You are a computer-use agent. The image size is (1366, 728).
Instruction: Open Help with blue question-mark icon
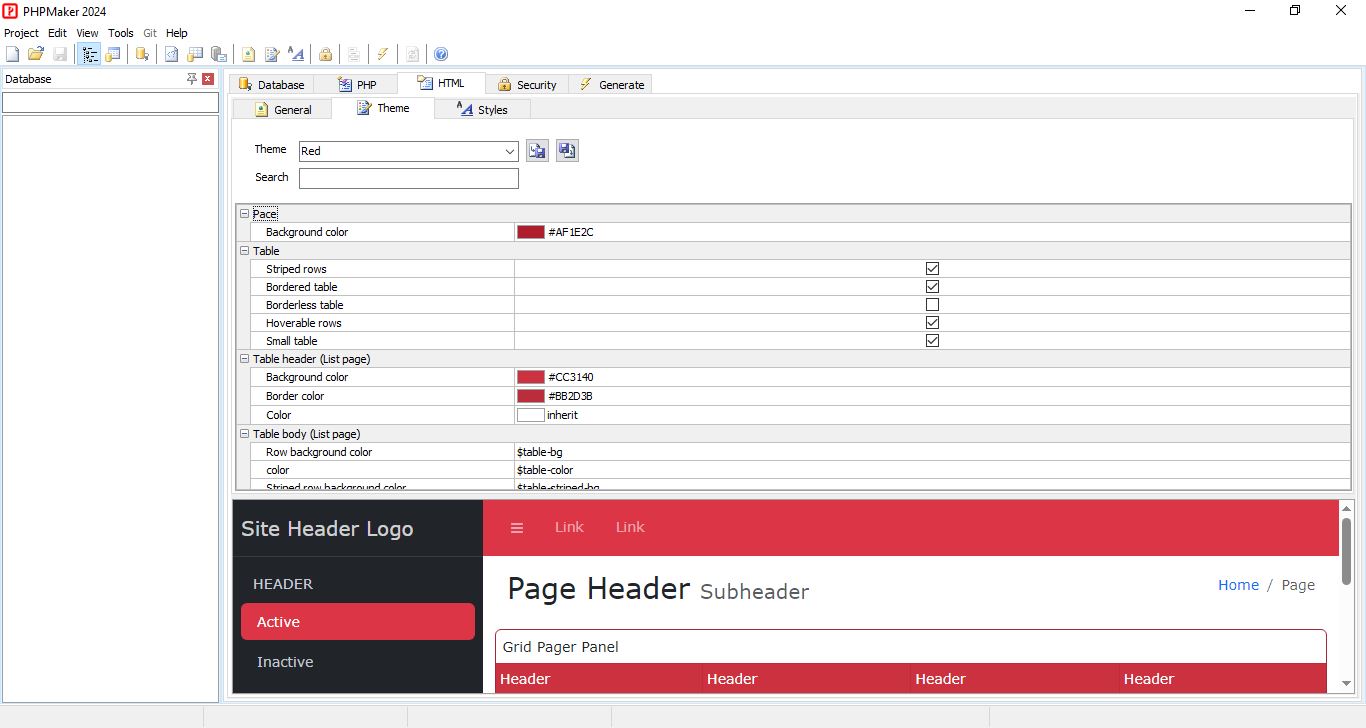pyautogui.click(x=441, y=54)
